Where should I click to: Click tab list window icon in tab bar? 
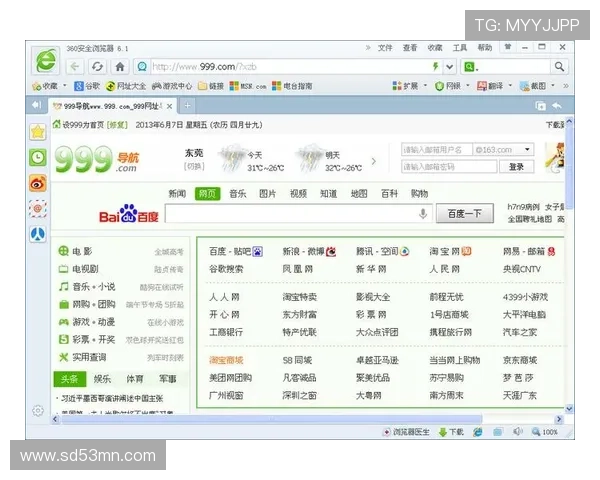(x=540, y=106)
